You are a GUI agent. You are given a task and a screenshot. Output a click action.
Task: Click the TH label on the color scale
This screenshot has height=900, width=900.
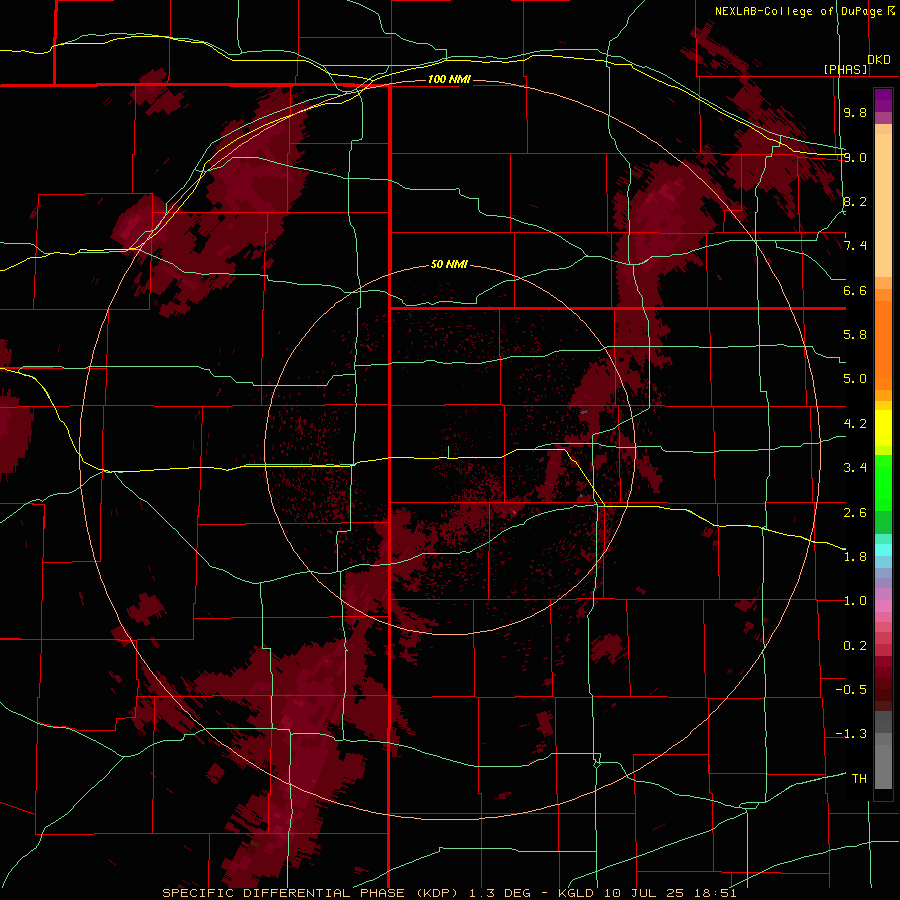[859, 779]
